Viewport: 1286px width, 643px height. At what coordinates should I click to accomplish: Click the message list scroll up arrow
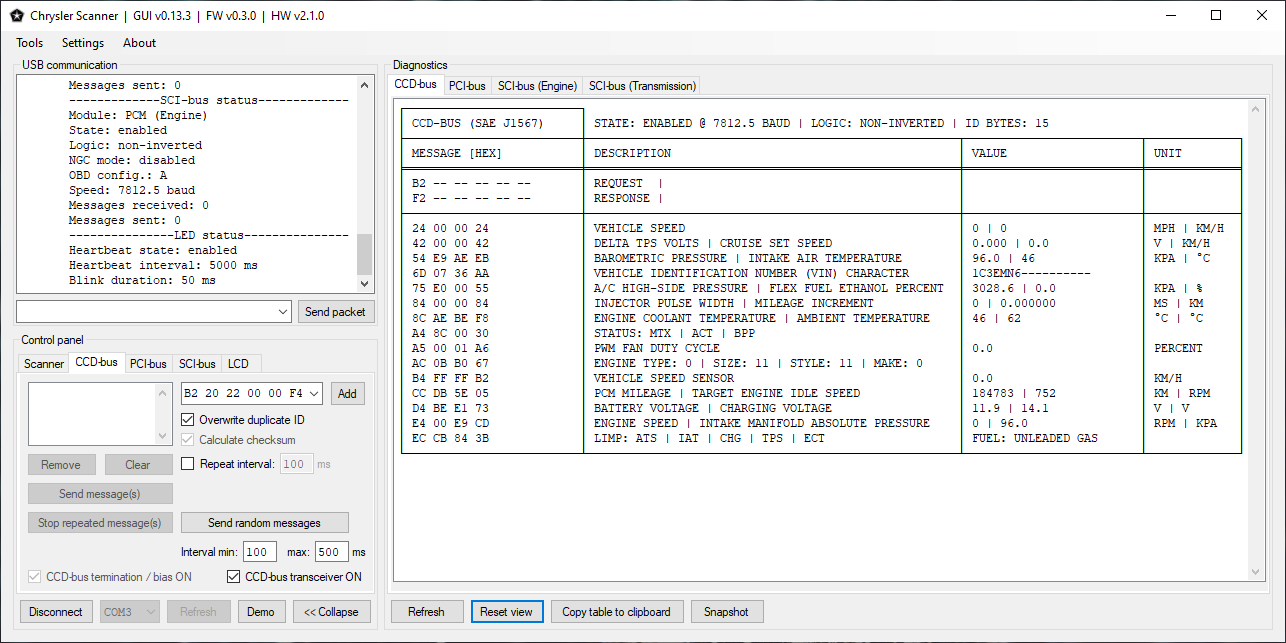[165, 392]
